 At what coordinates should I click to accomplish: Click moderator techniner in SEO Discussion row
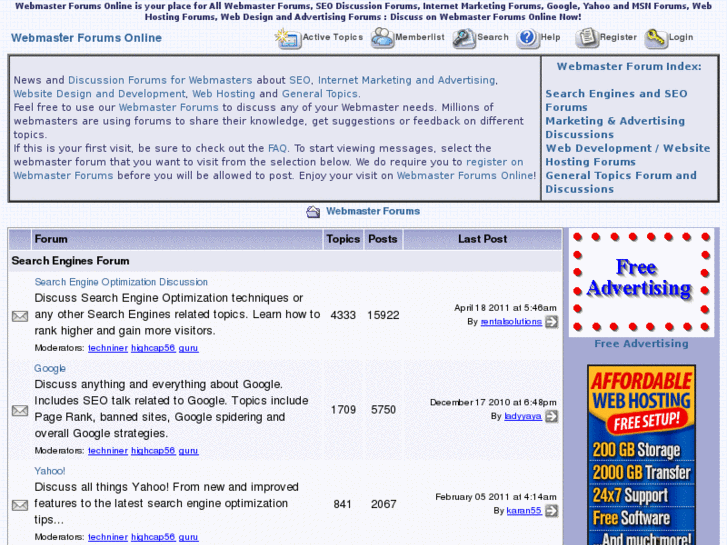pyautogui.click(x=108, y=348)
